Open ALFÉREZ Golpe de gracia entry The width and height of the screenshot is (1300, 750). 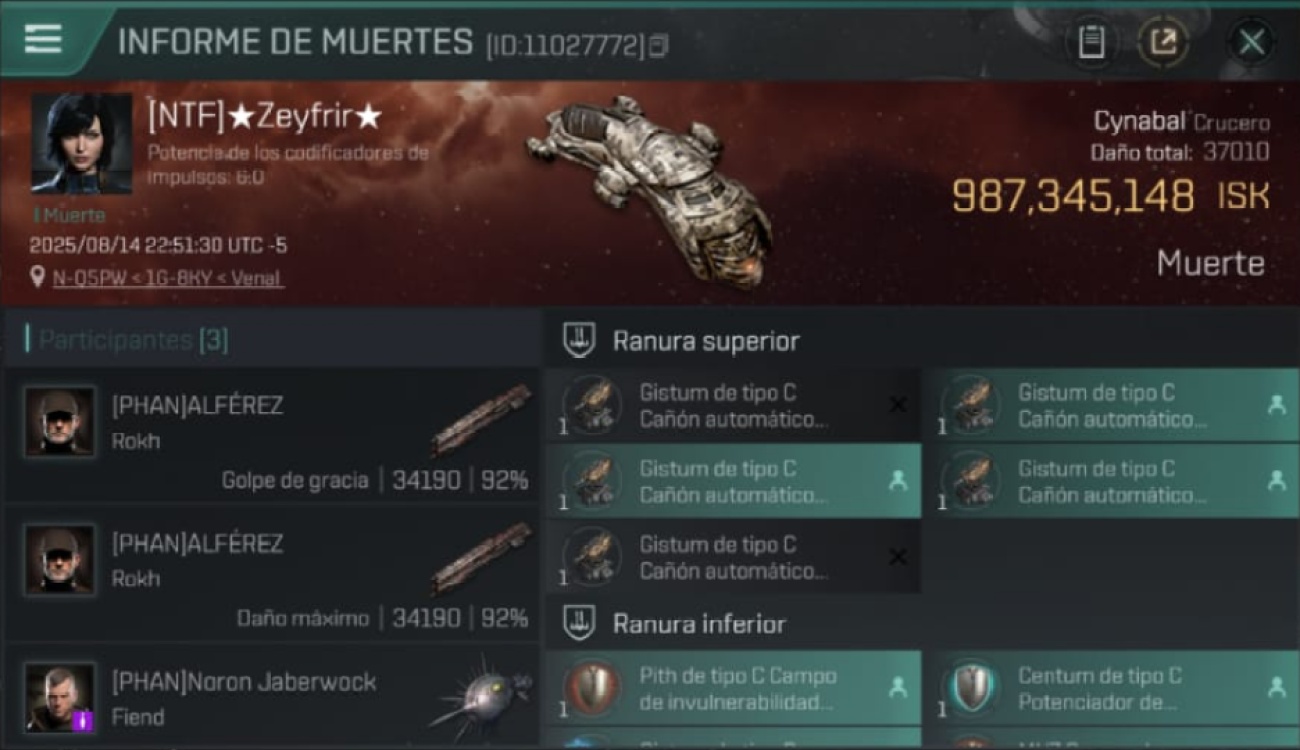[272, 436]
